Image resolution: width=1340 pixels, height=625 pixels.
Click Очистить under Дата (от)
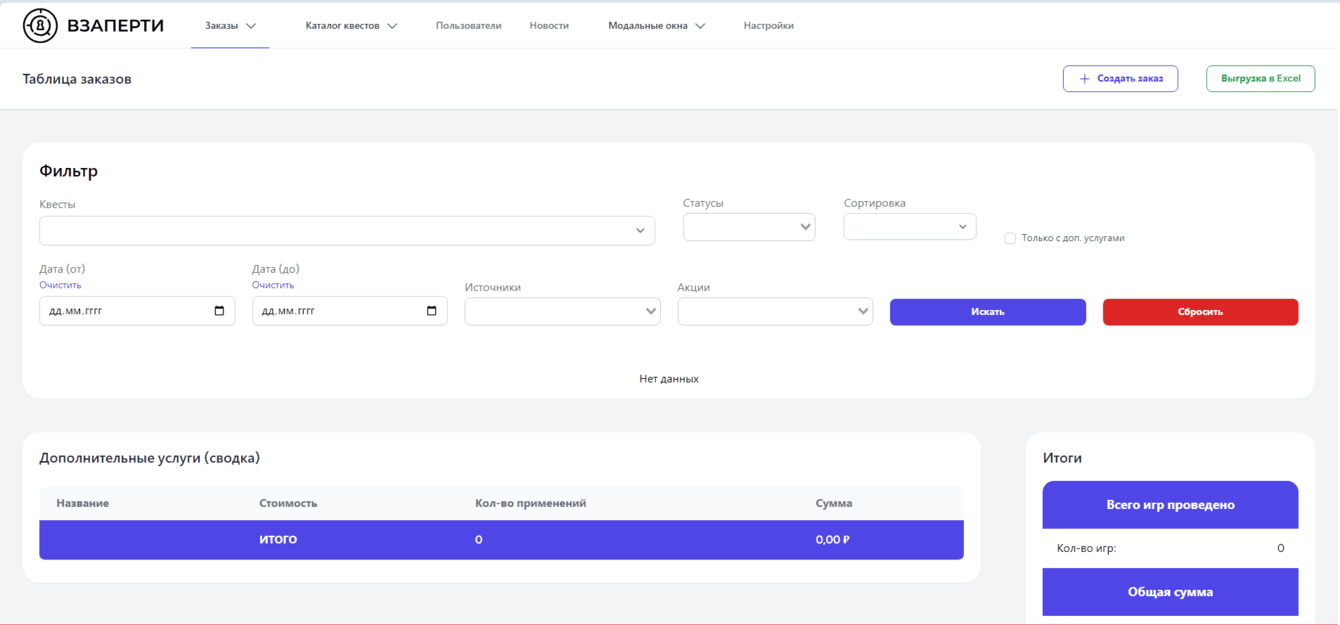pos(60,284)
